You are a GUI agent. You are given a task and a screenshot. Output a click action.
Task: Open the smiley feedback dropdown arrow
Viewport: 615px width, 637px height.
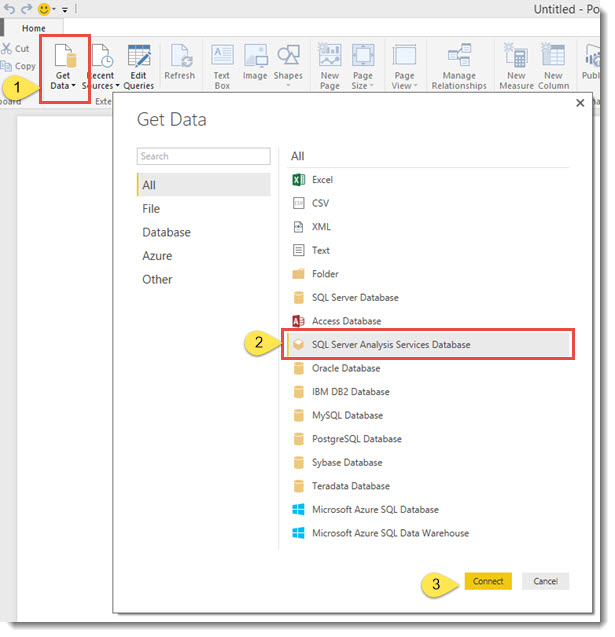(54, 9)
